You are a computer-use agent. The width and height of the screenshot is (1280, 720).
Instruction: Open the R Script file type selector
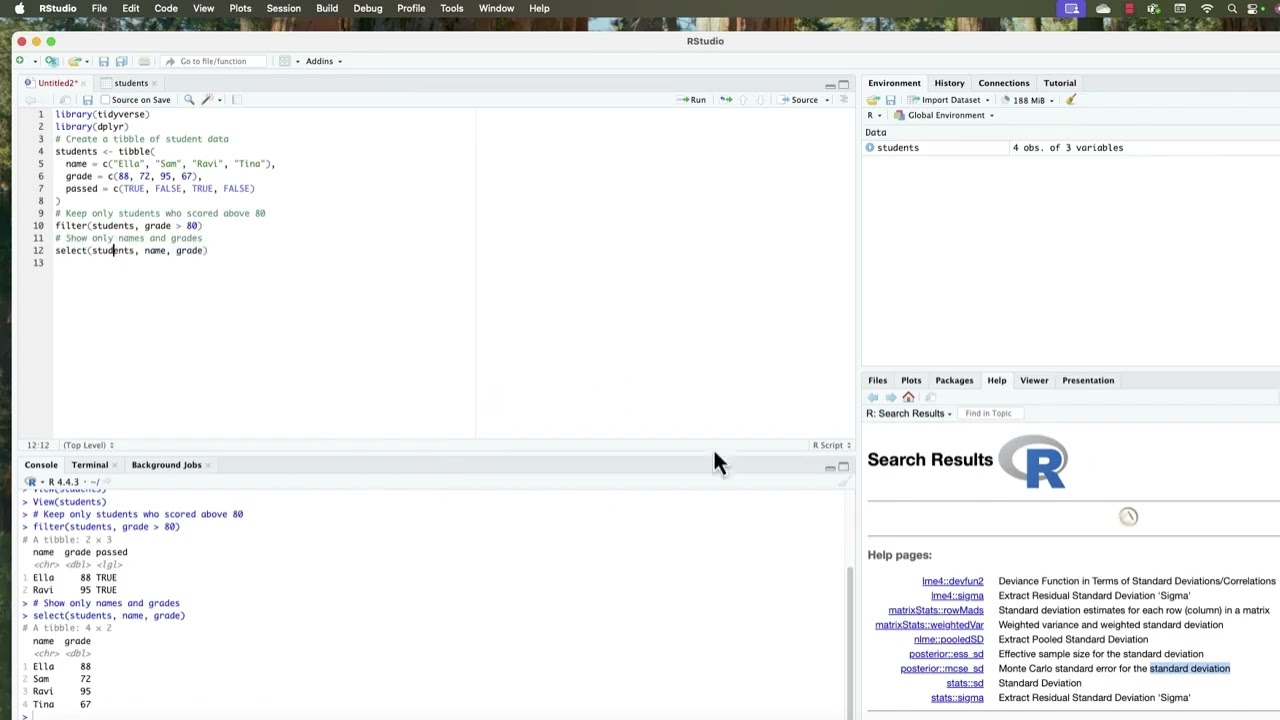tap(832, 445)
